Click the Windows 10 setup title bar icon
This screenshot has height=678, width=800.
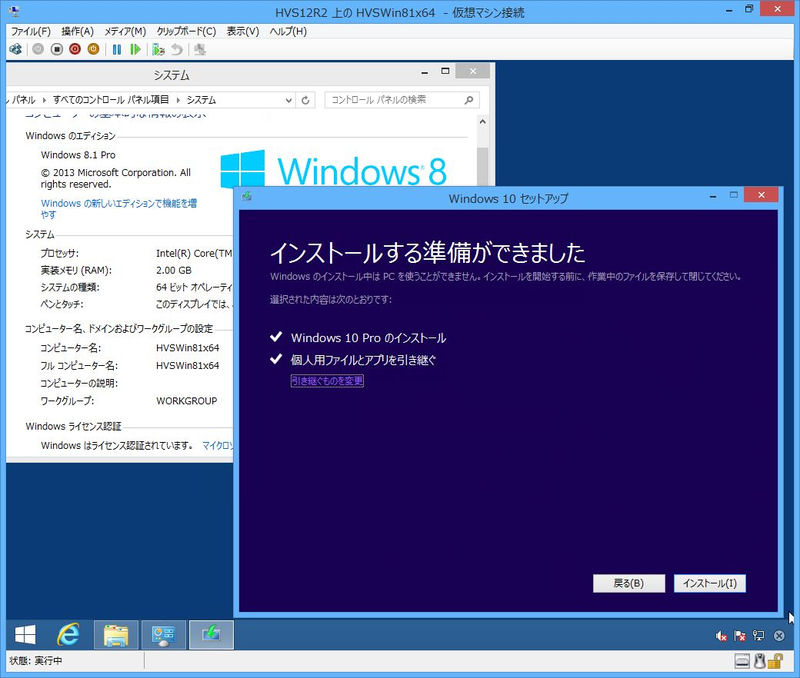coord(247,196)
